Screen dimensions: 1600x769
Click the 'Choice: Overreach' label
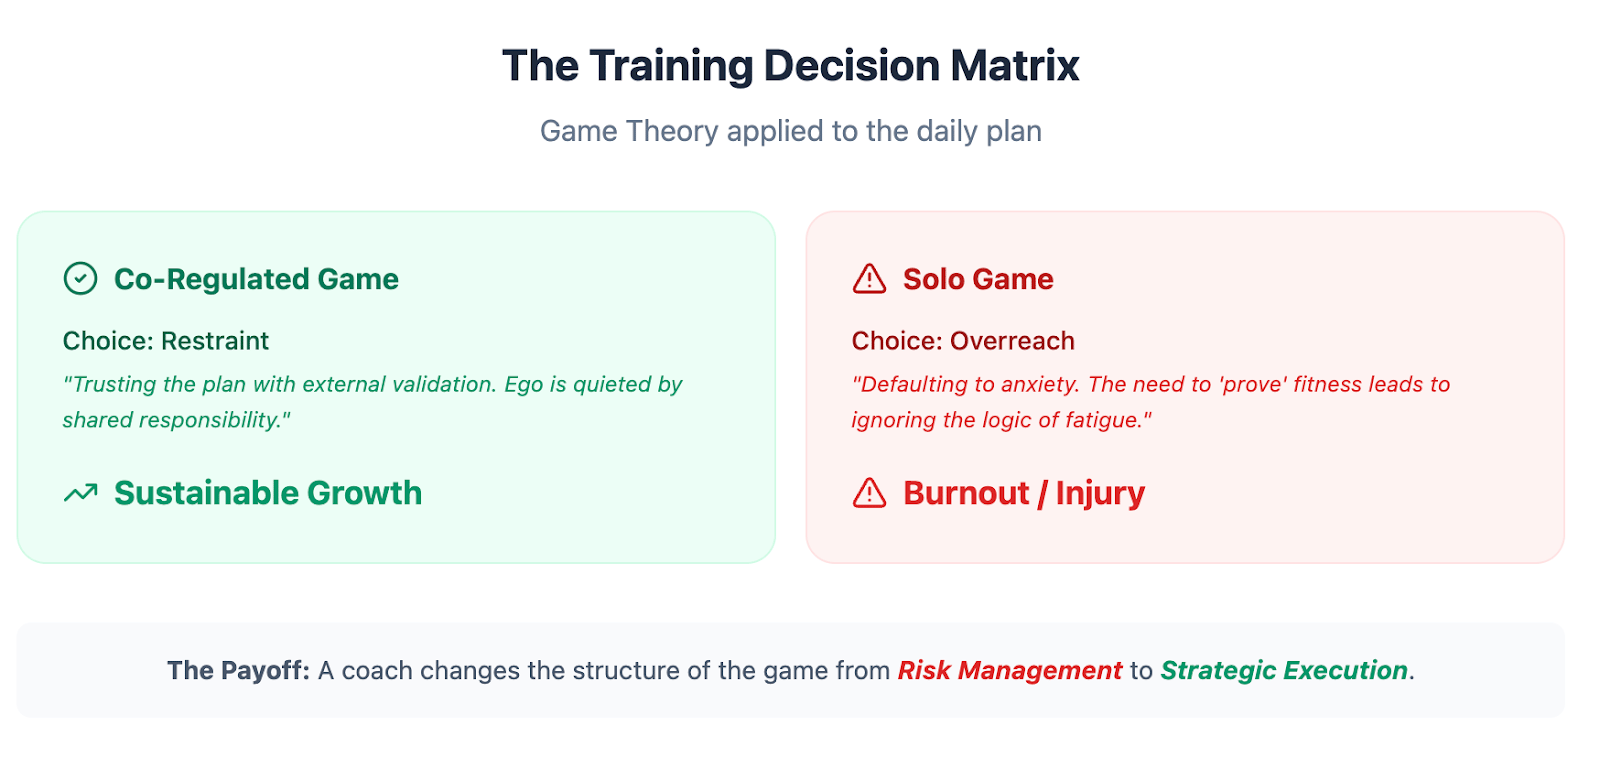coord(962,341)
